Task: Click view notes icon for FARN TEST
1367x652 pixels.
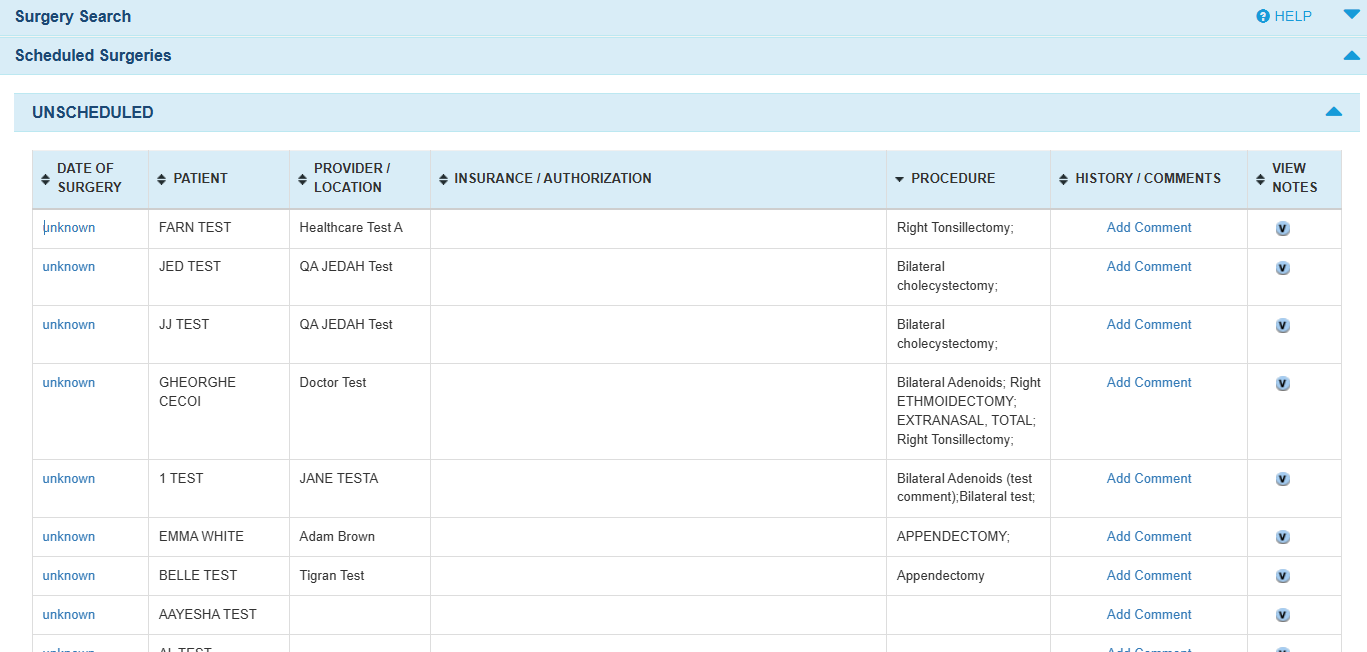Action: pyautogui.click(x=1283, y=229)
